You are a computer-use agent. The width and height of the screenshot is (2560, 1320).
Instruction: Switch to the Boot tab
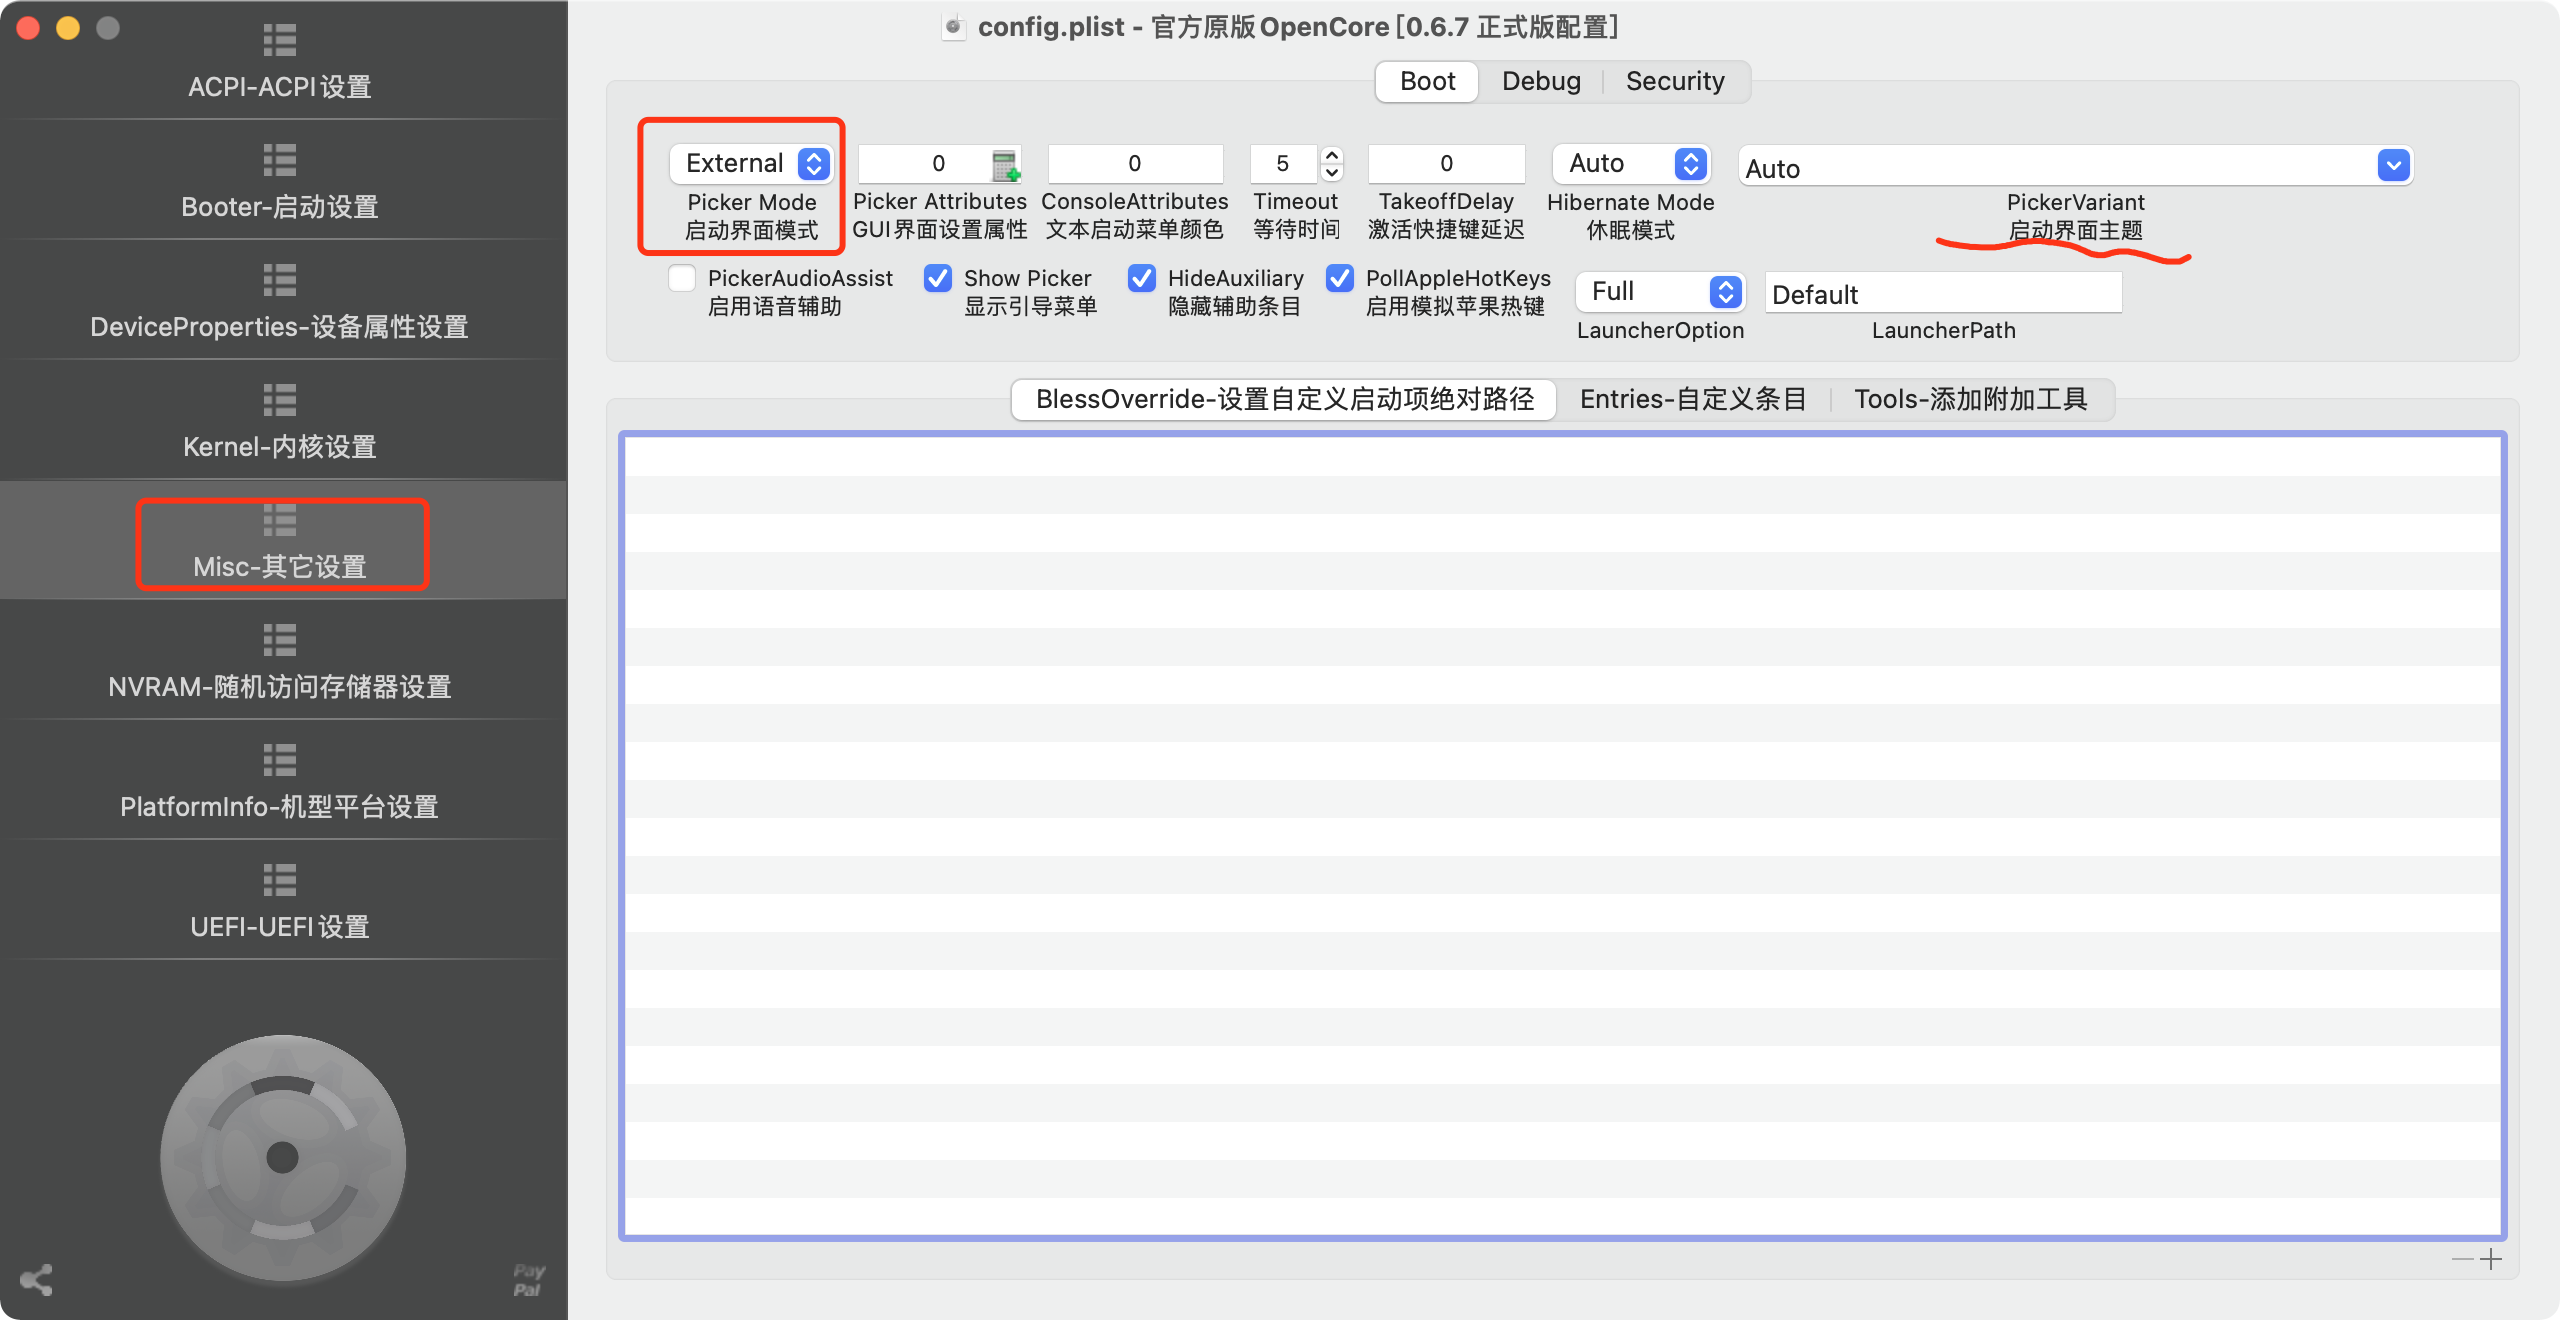point(1427,81)
